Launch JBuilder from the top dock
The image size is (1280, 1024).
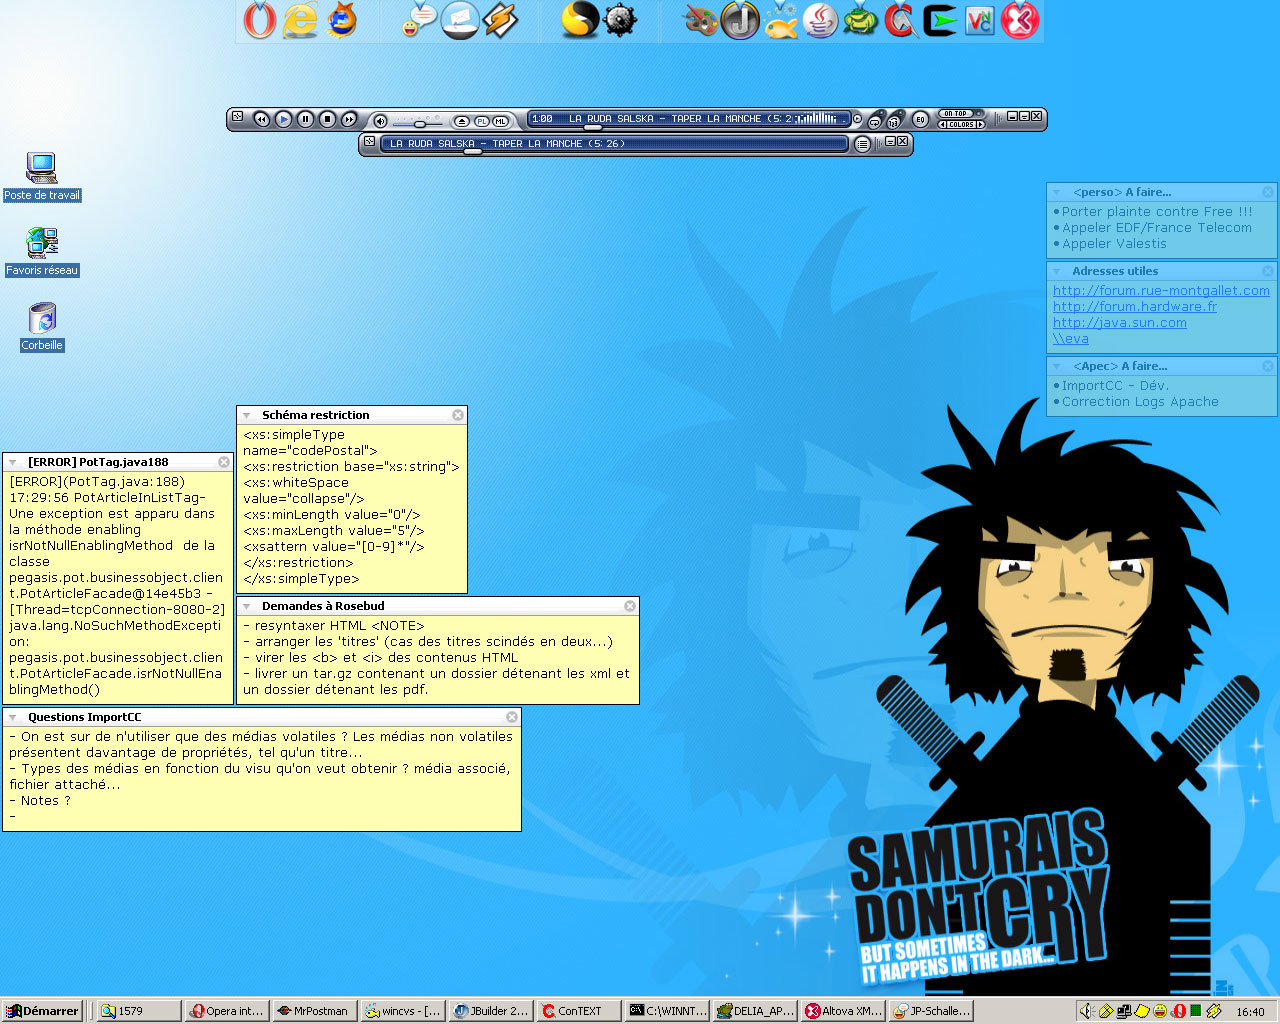click(740, 20)
